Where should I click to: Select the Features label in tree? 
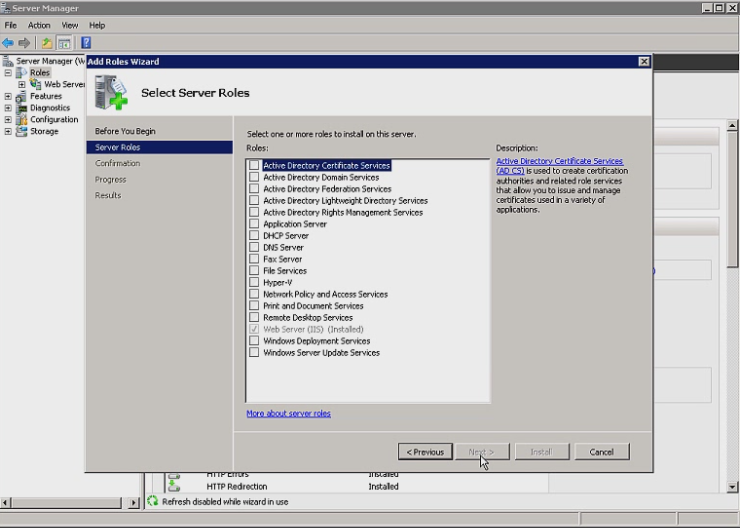[46, 96]
